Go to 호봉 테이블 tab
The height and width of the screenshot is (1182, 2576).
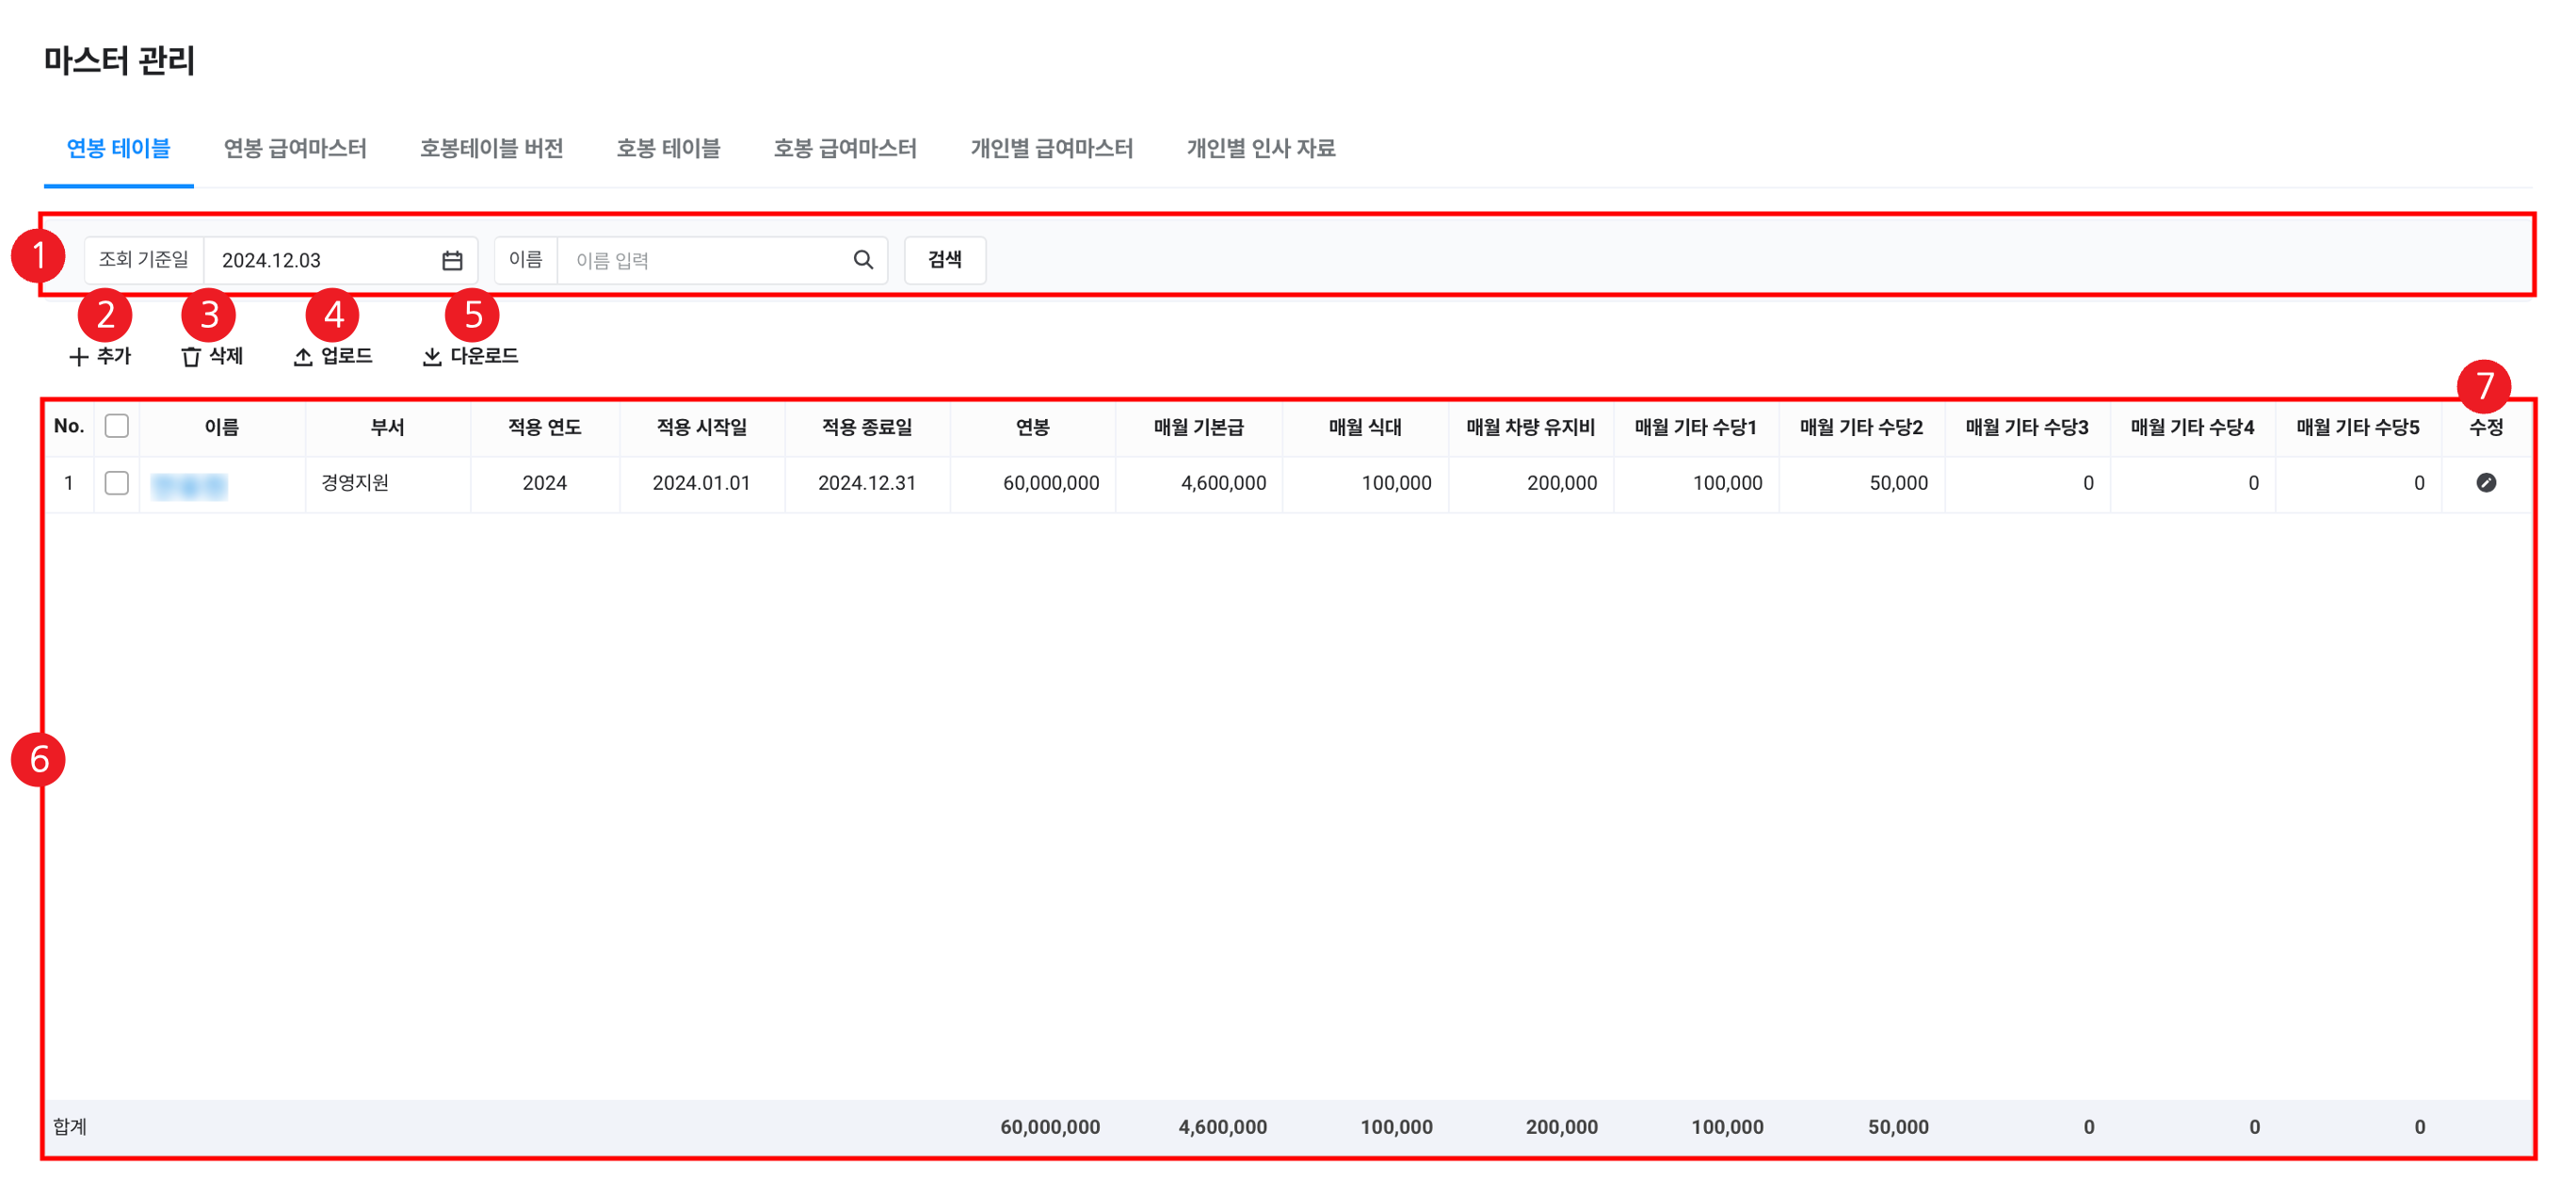668,149
